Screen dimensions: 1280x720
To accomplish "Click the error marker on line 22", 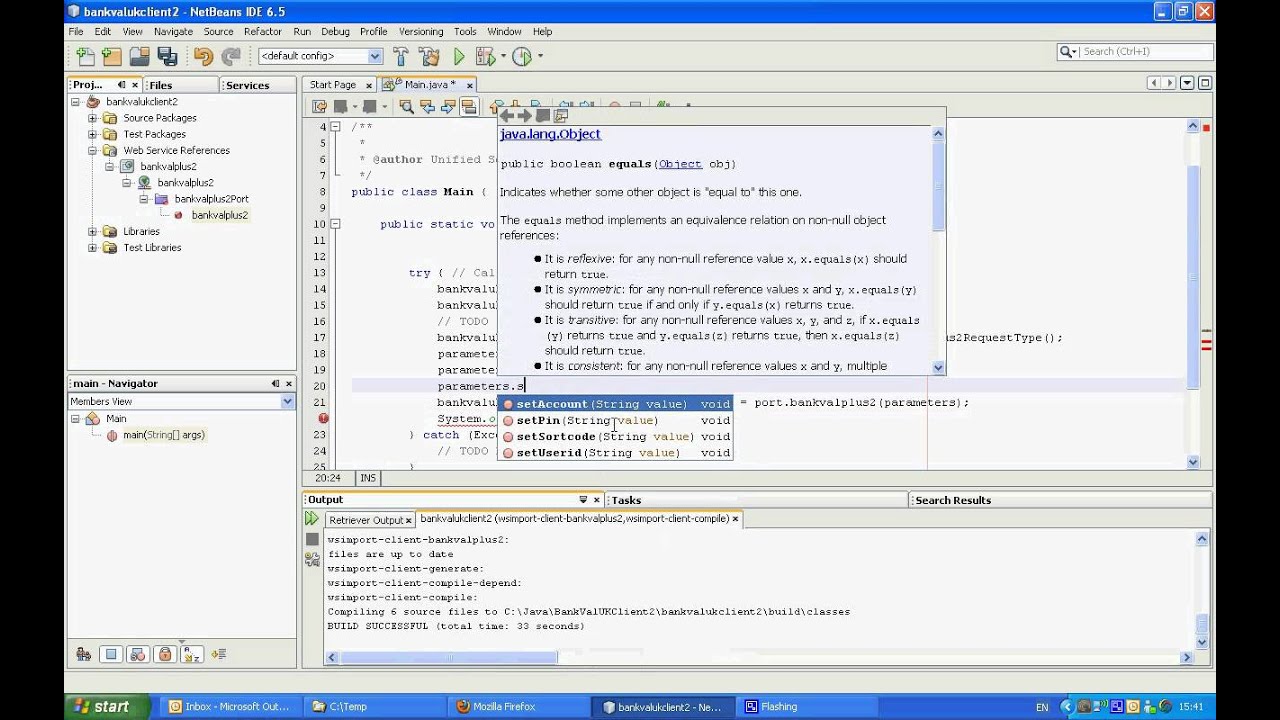I will pos(323,419).
